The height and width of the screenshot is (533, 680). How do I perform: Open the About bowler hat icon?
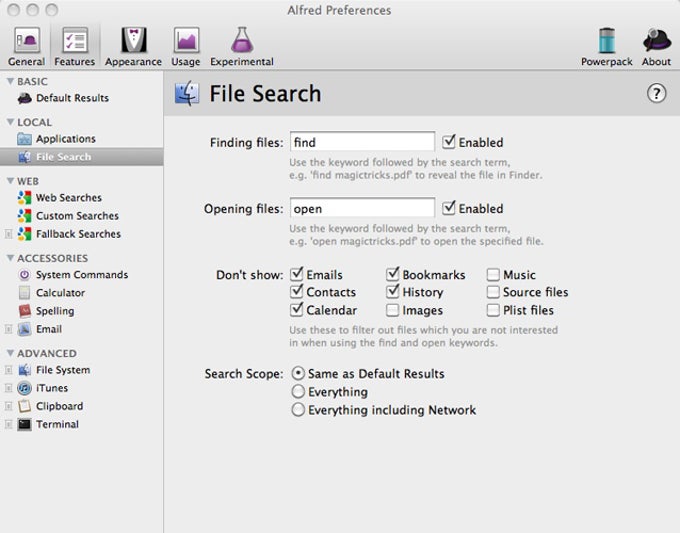657,41
